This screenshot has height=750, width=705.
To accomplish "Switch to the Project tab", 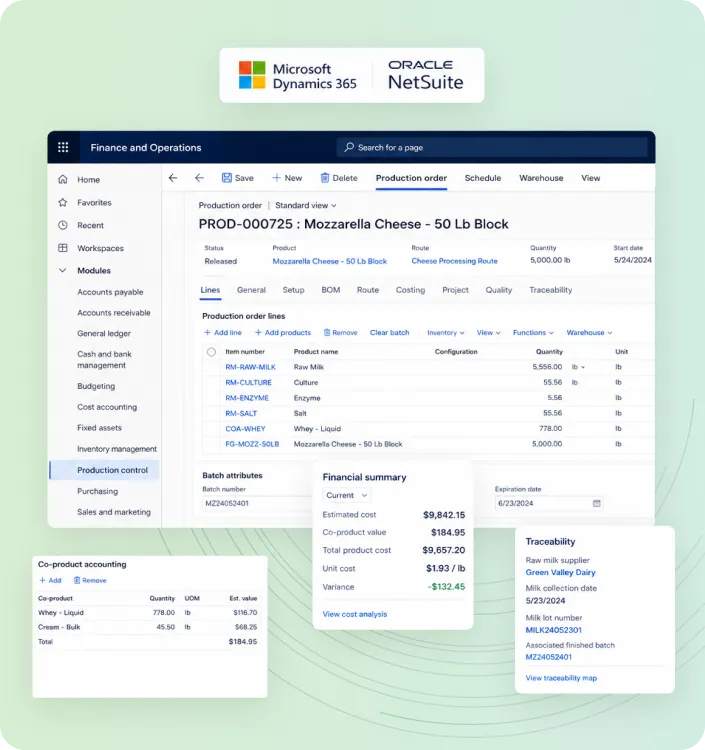I will pos(455,290).
